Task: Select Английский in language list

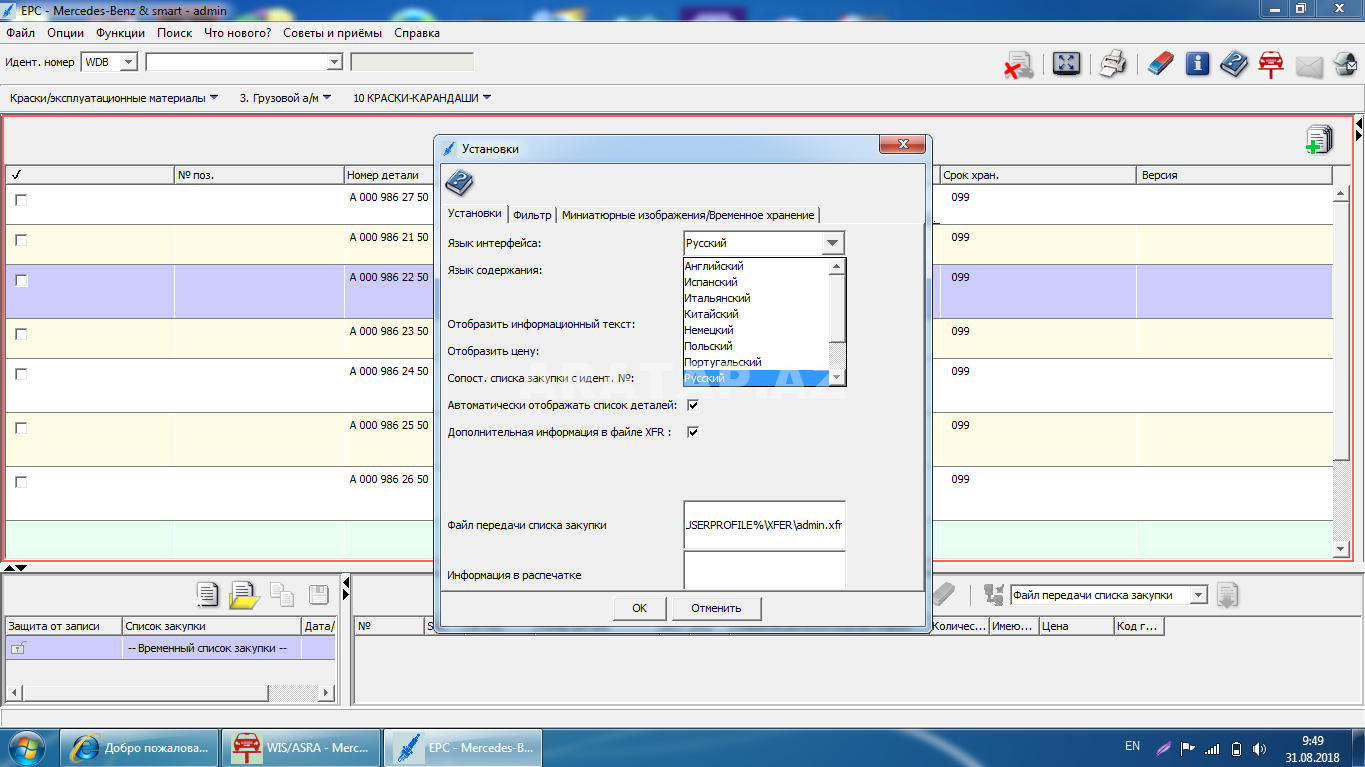Action: coord(756,266)
